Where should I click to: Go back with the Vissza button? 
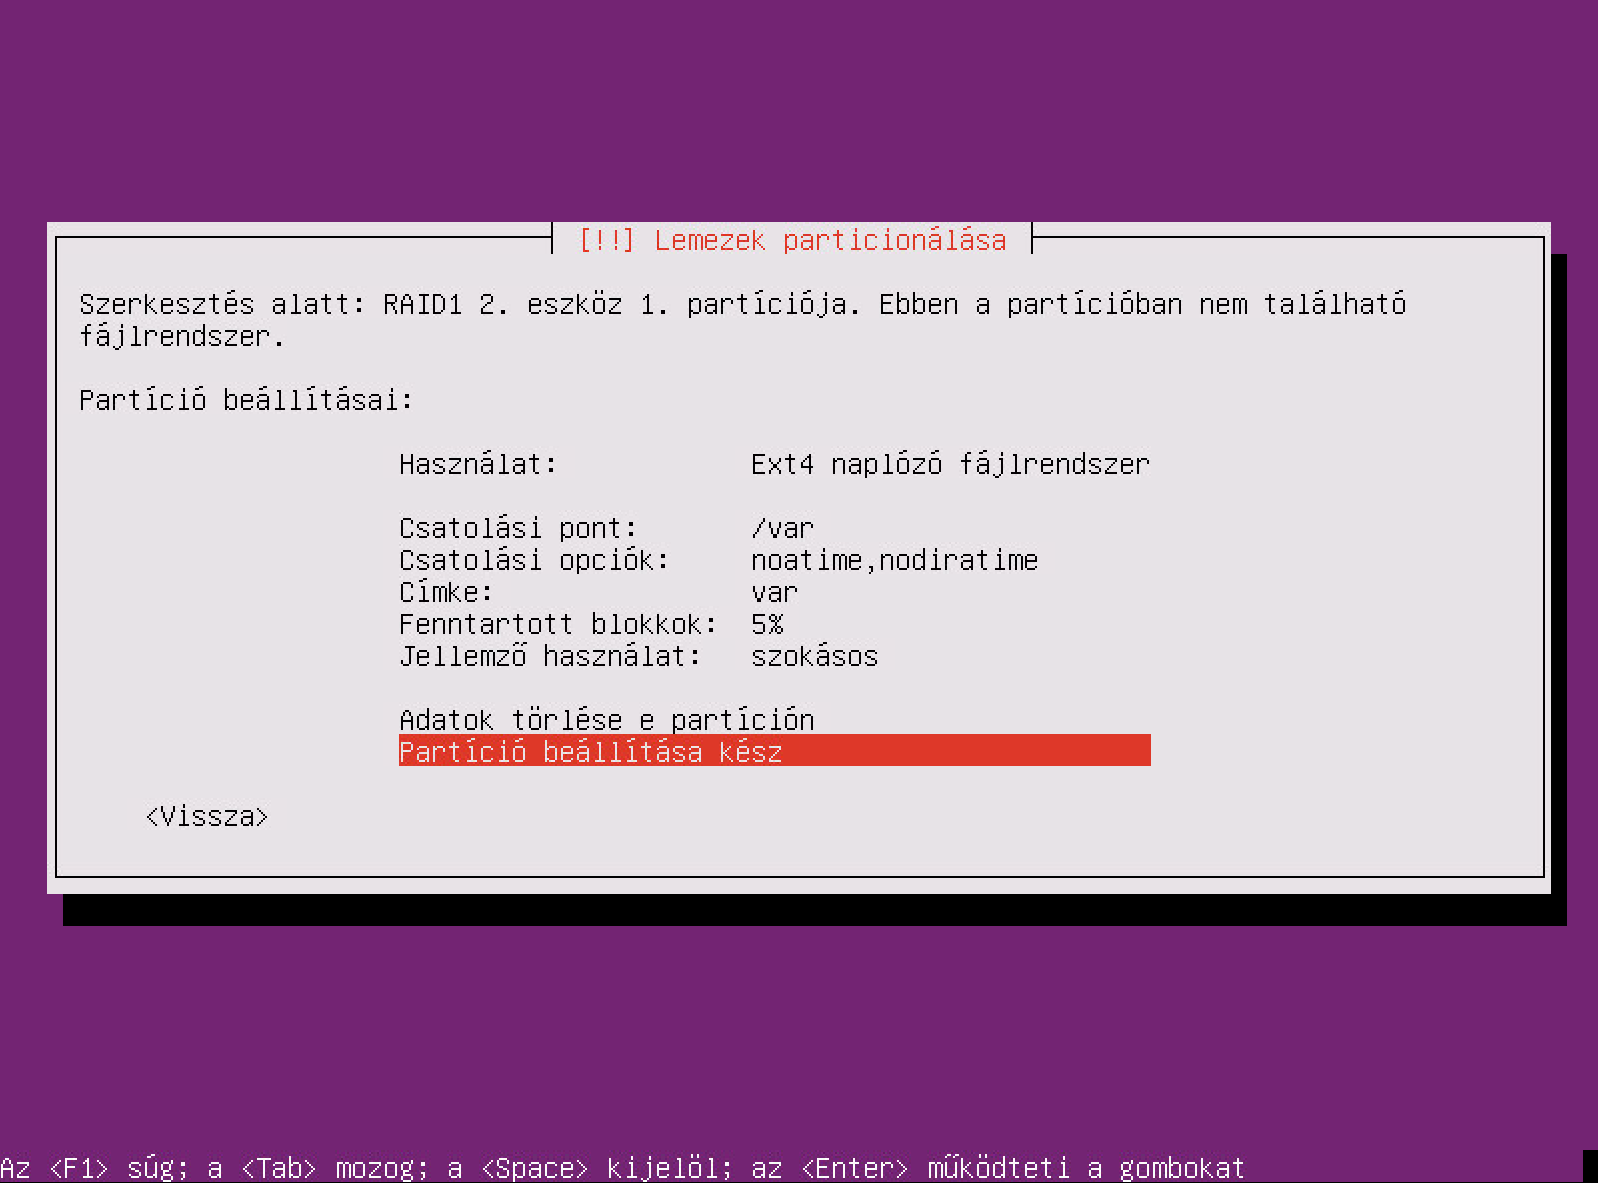point(207,816)
